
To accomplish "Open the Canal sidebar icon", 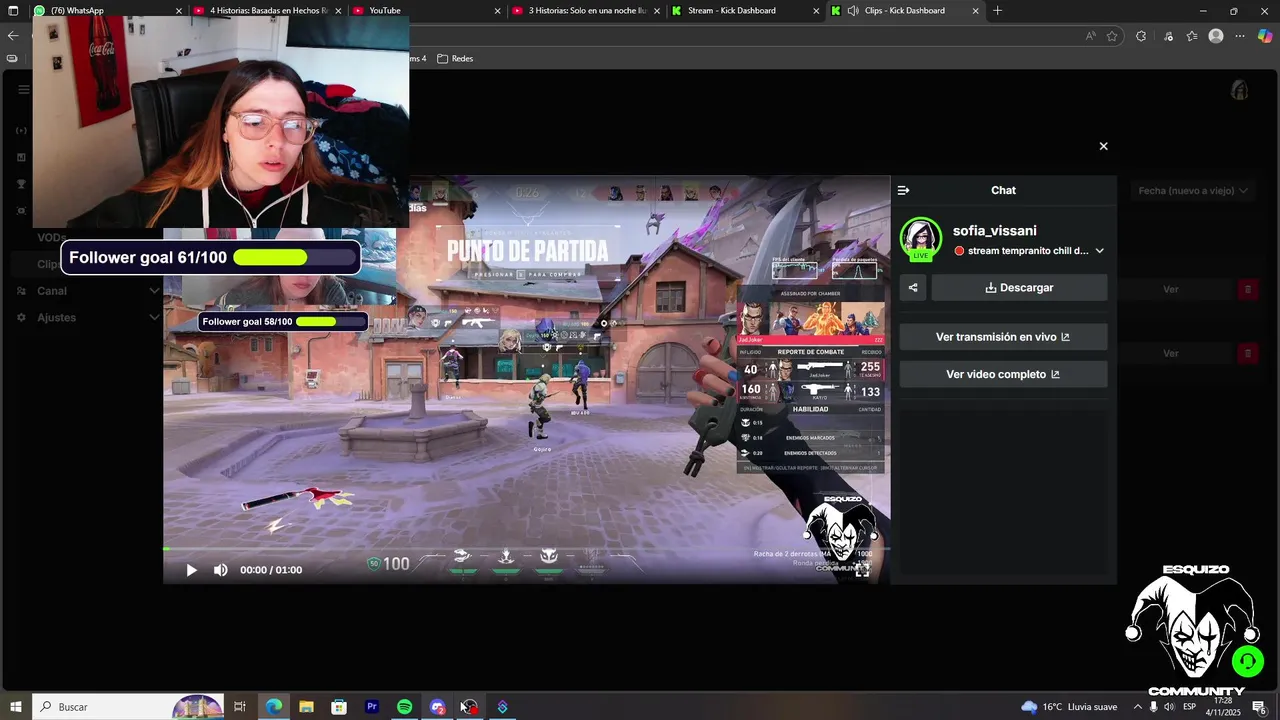I will click(21, 291).
